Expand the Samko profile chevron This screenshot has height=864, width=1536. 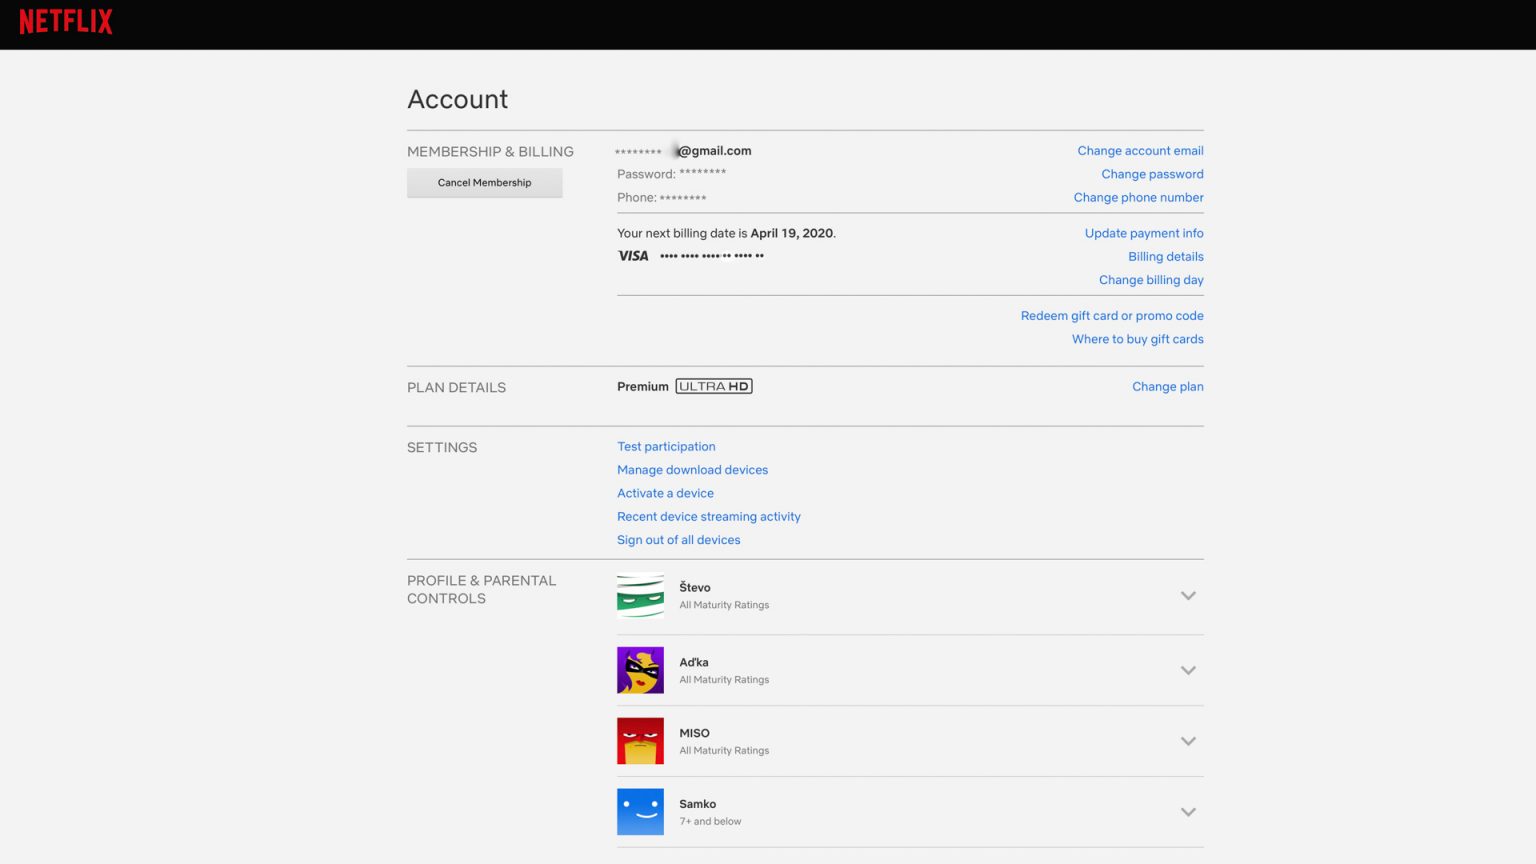[1188, 813]
